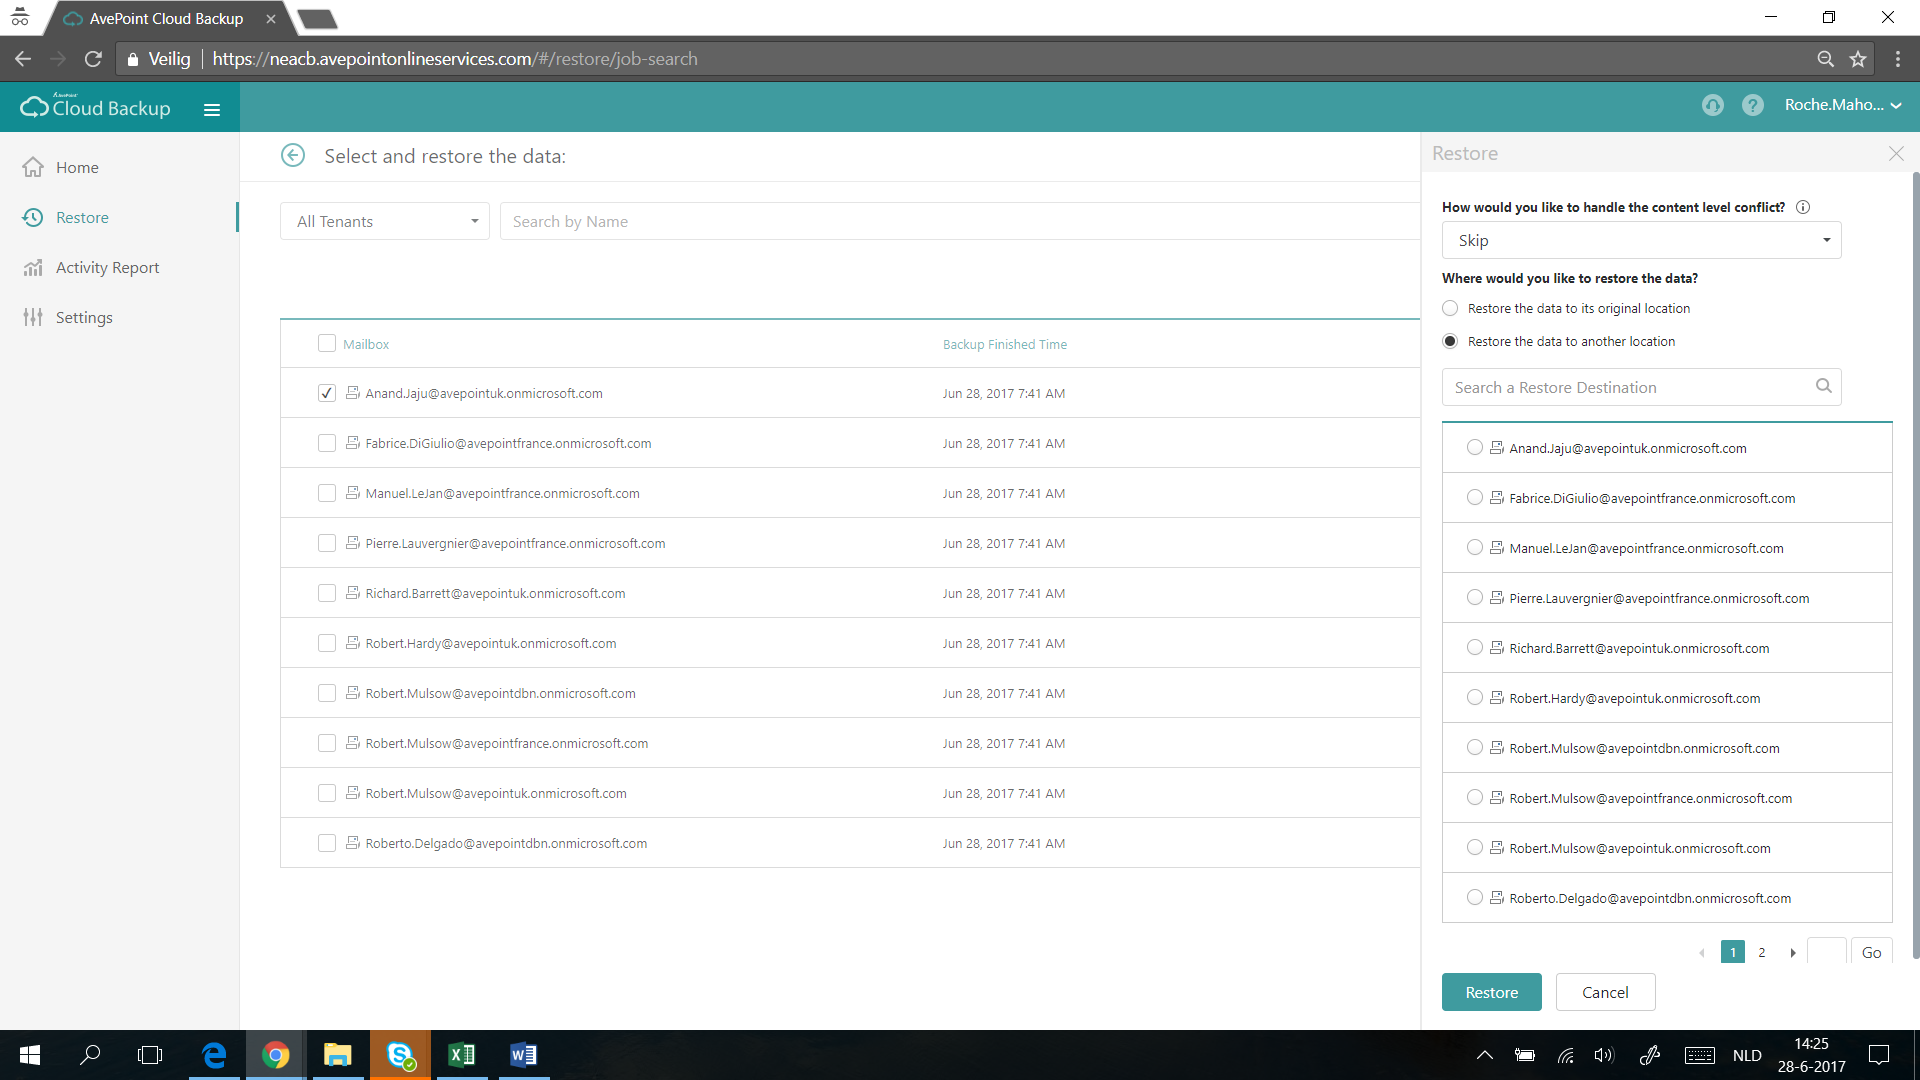The width and height of the screenshot is (1920, 1080).
Task: Click the info icon beside conflict question
Action: tap(1803, 207)
